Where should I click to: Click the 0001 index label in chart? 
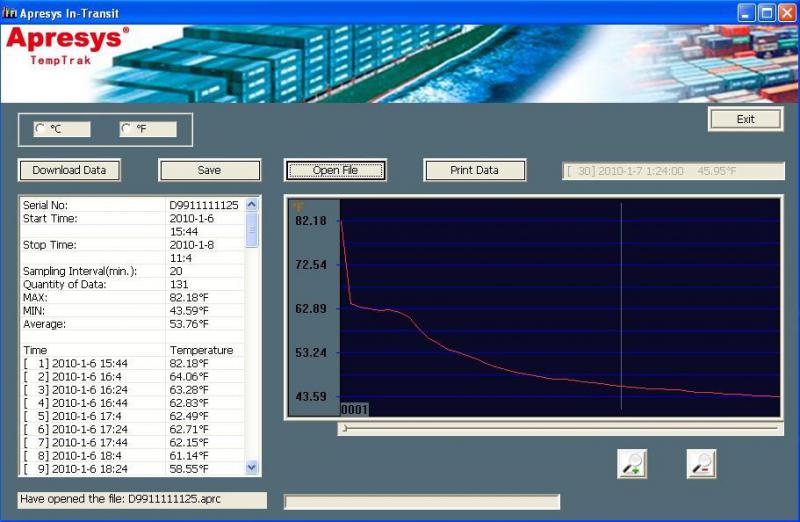(x=354, y=410)
